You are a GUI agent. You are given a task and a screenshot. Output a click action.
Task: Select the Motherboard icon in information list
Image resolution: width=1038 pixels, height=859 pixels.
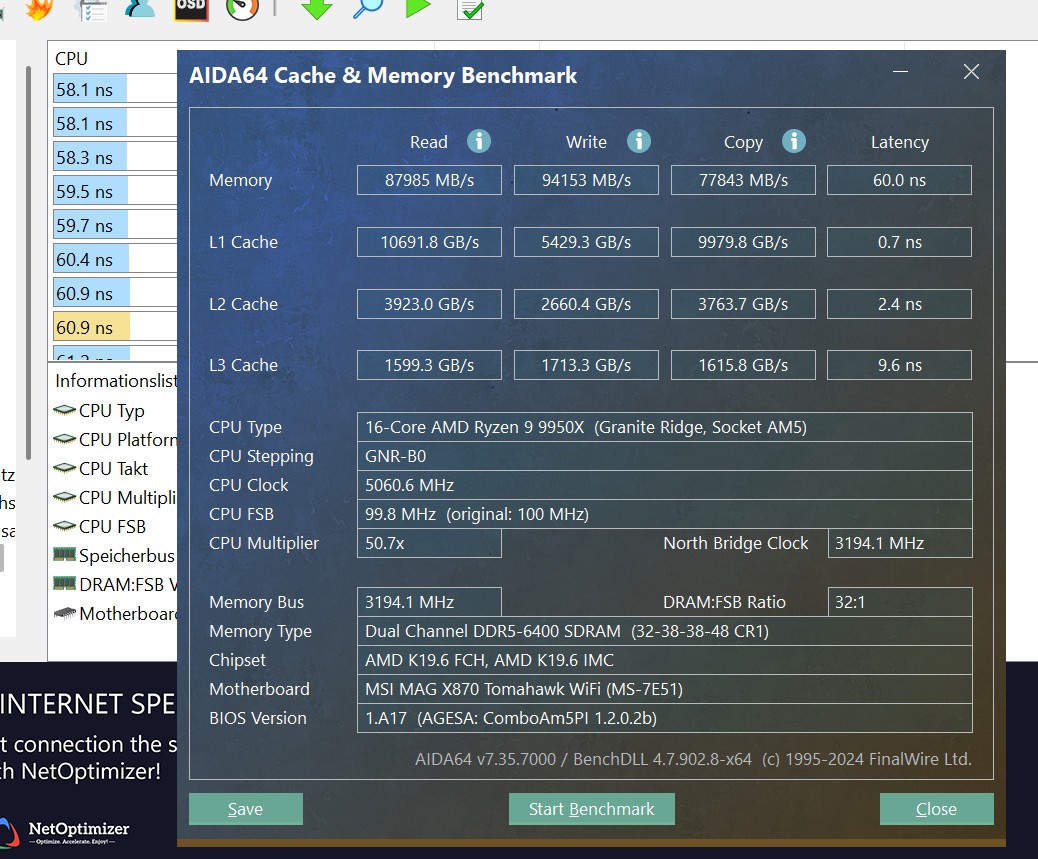click(x=64, y=613)
